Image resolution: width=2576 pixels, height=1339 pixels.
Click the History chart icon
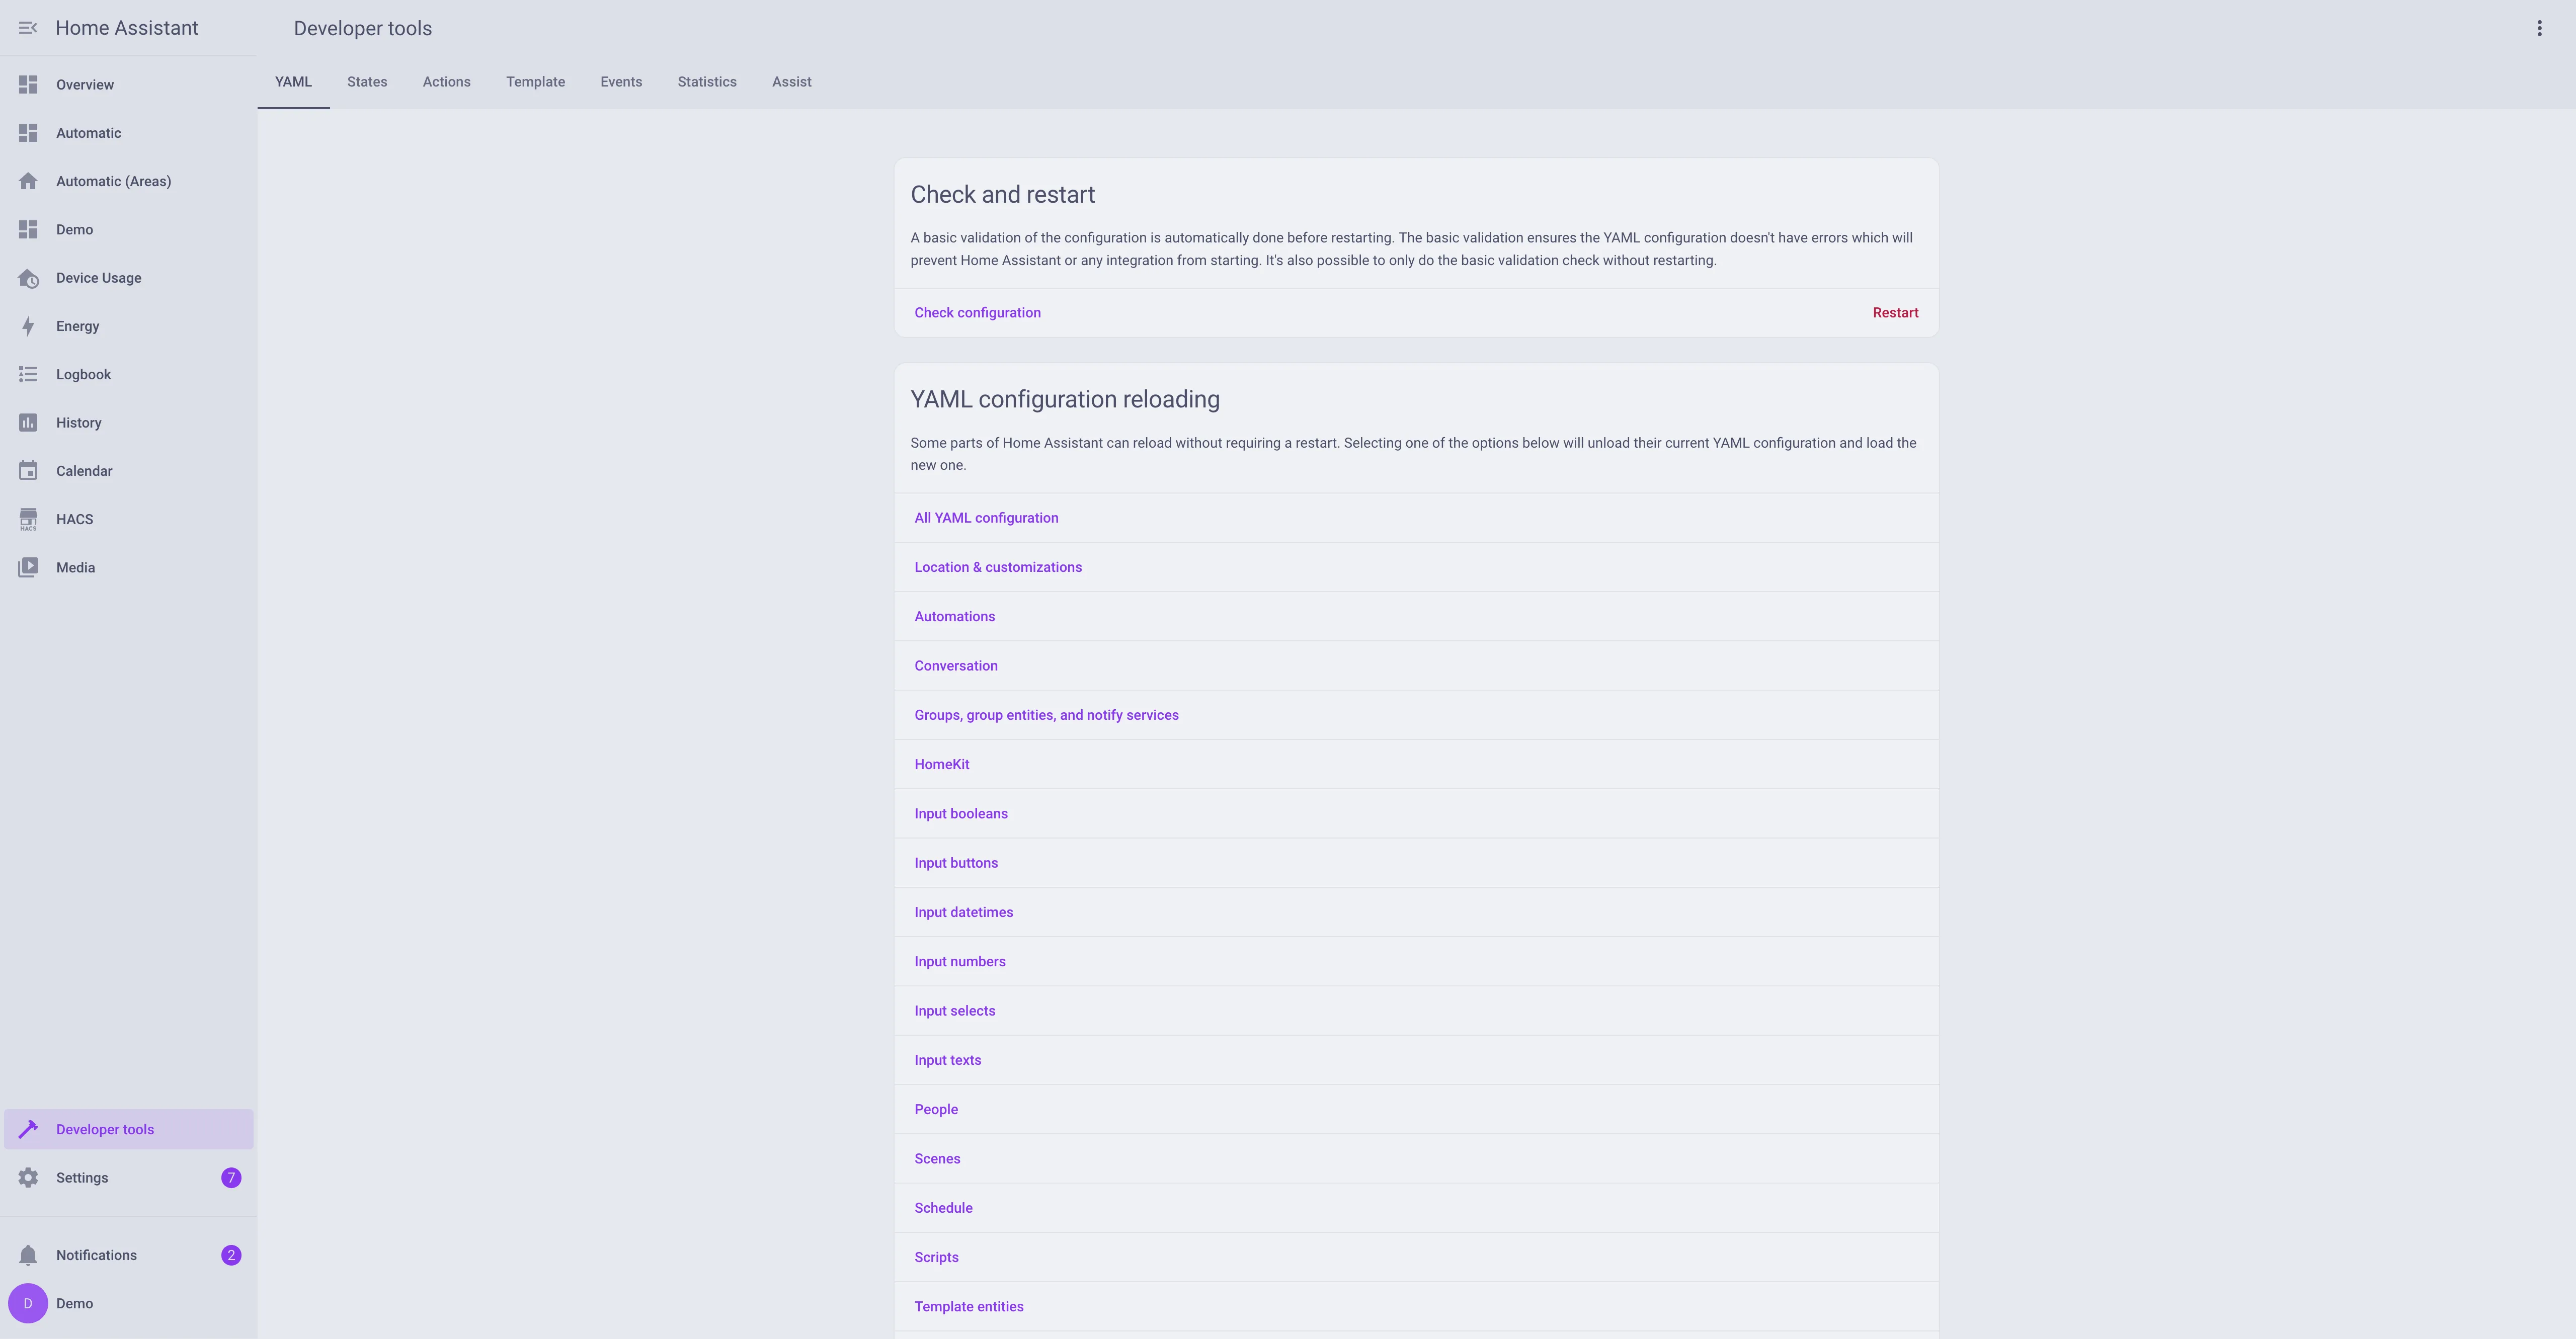(x=28, y=423)
